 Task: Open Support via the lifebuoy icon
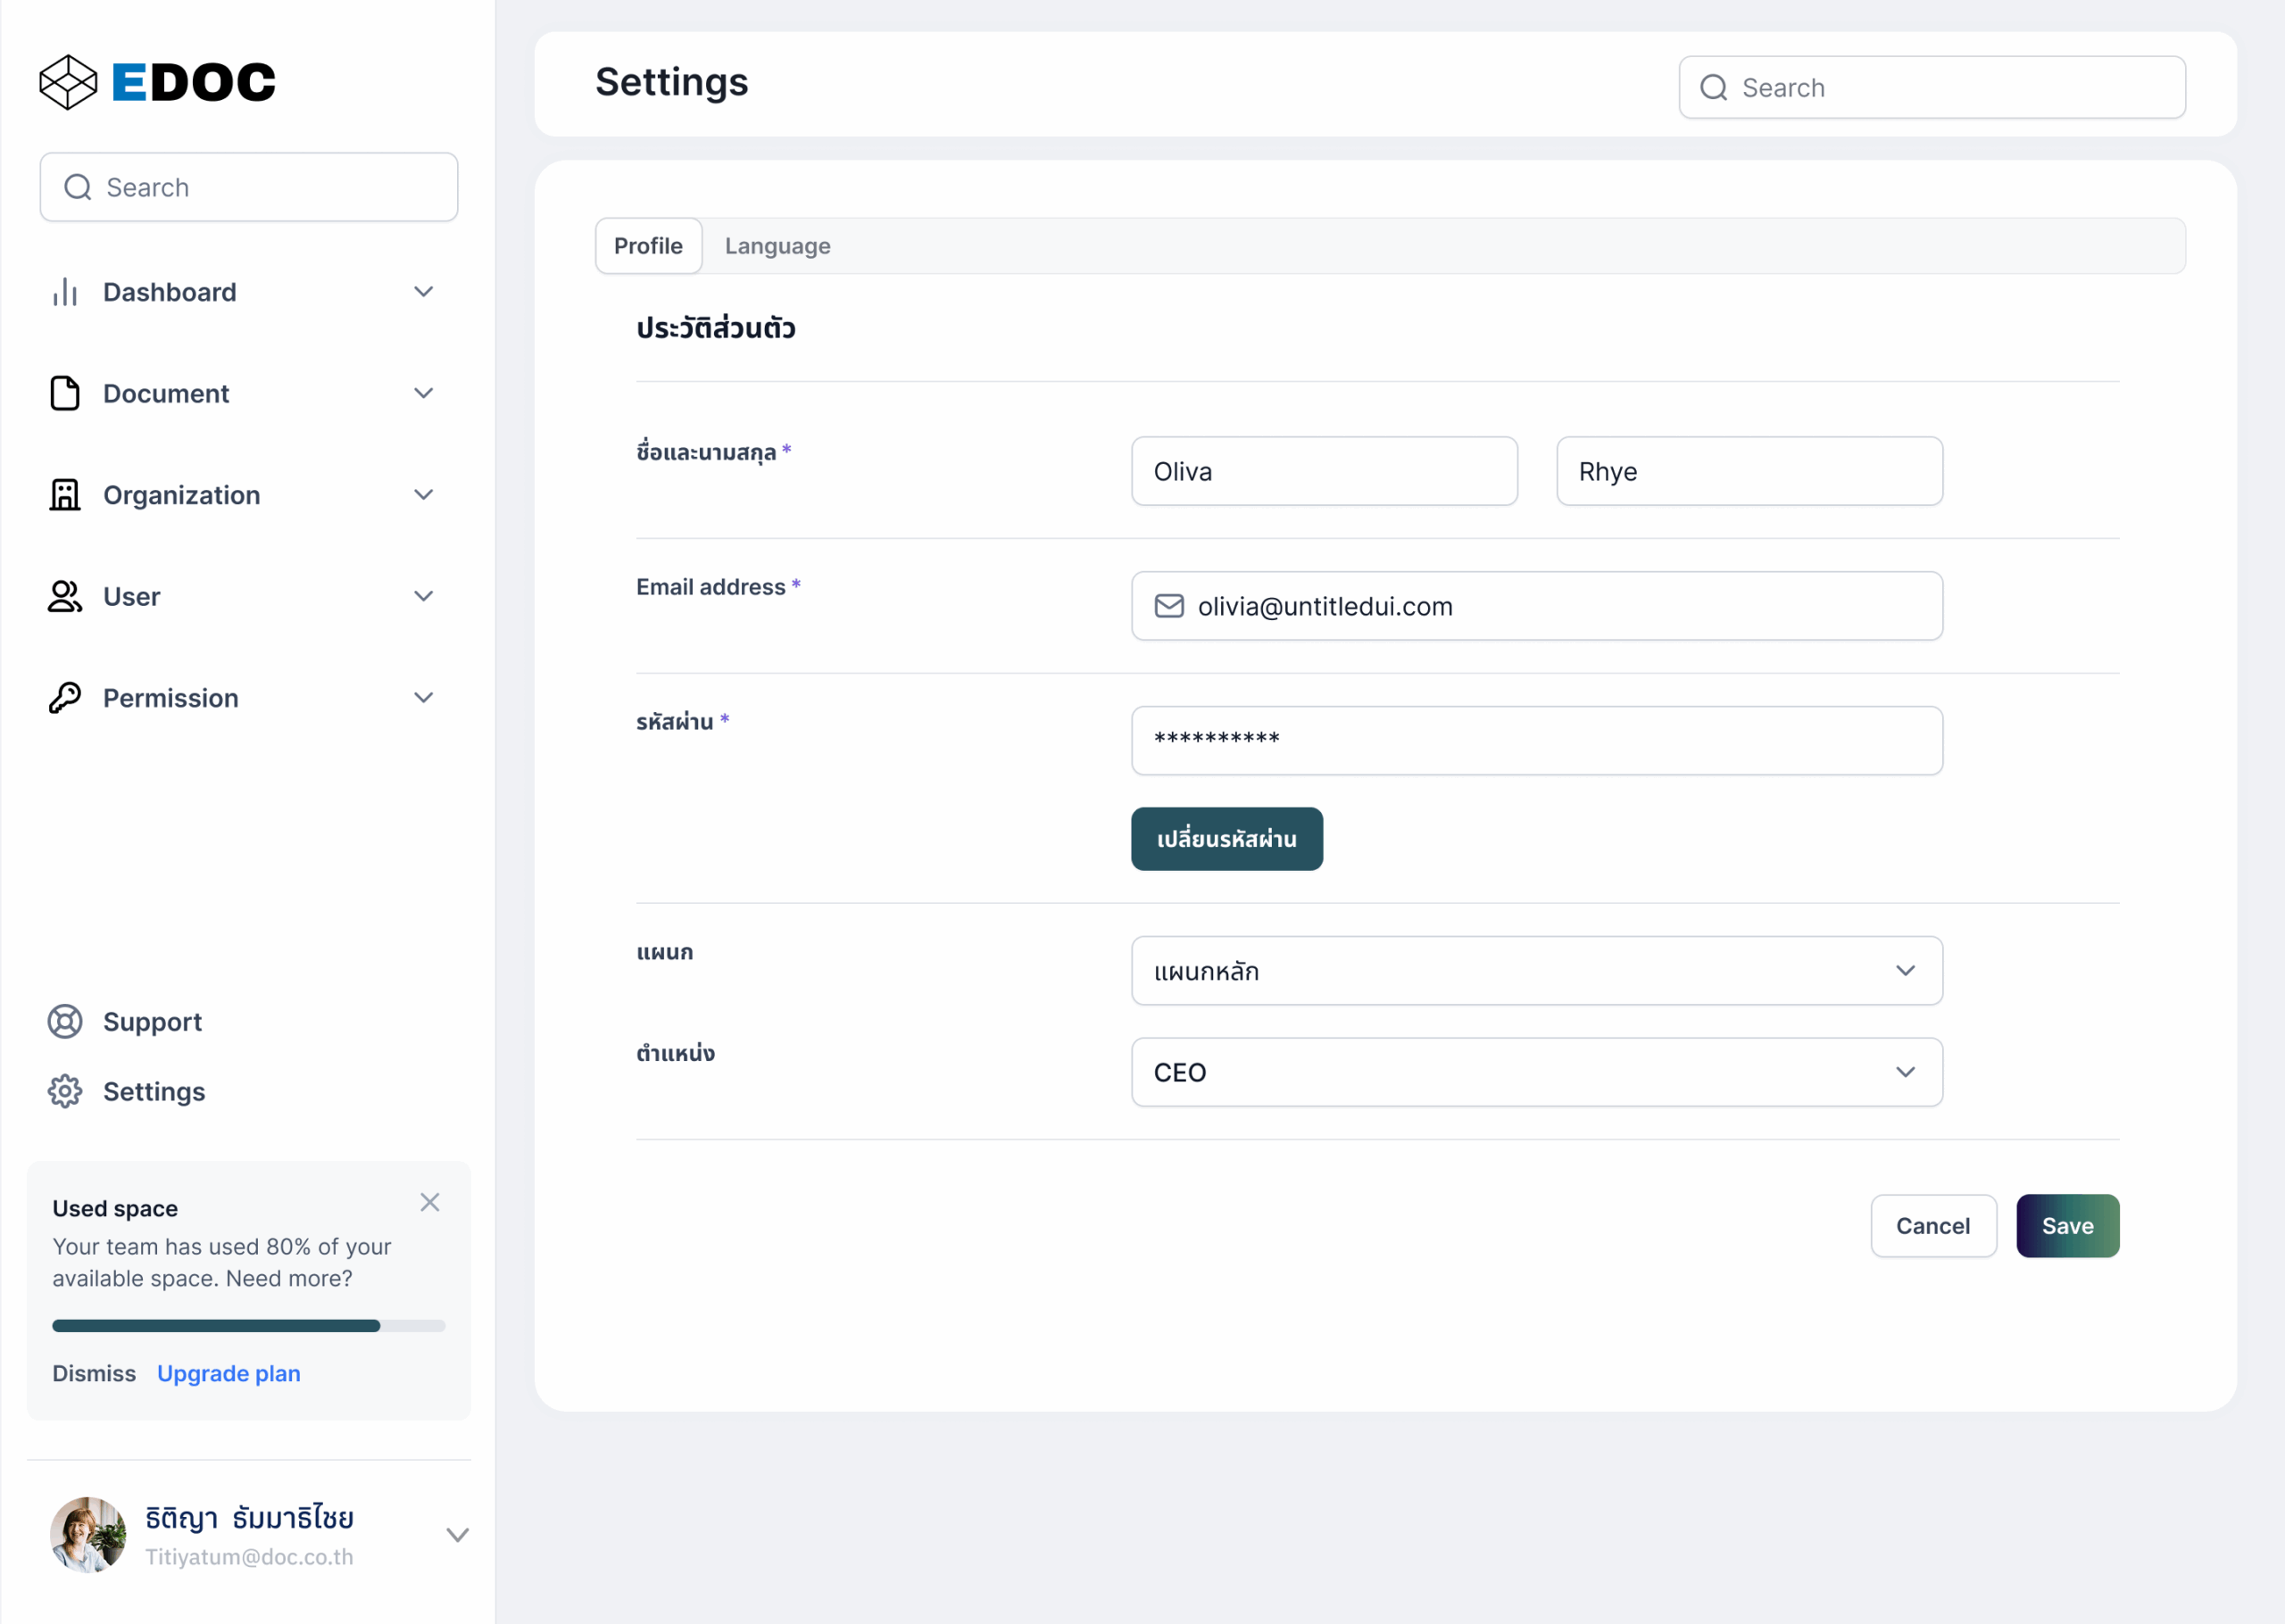click(x=65, y=1021)
